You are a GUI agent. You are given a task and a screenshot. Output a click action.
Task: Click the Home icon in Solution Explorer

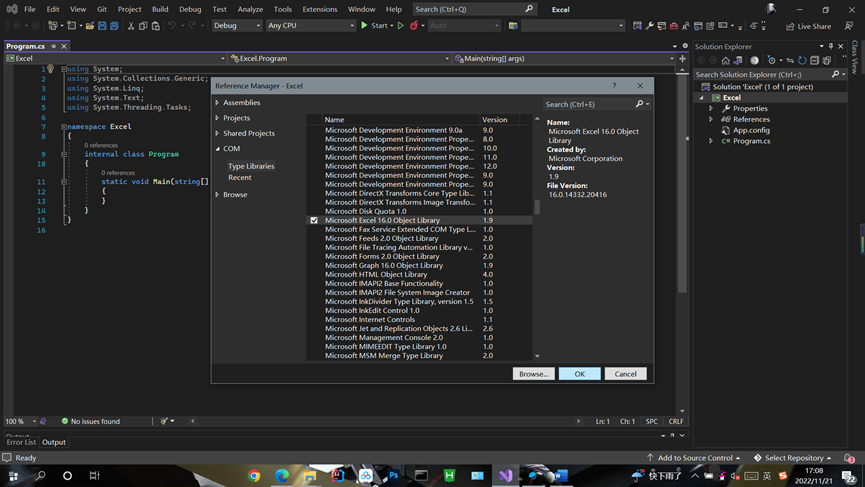(x=725, y=60)
